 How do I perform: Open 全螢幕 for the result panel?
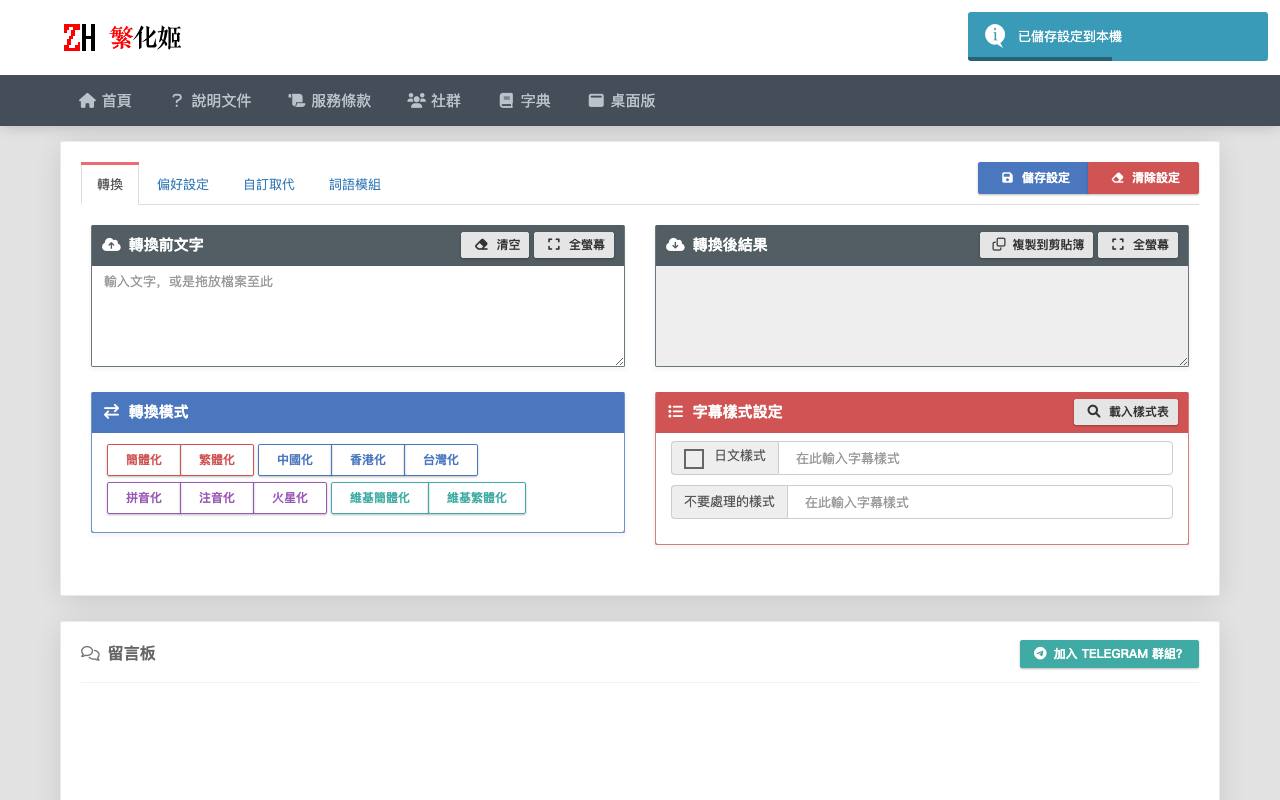tap(1138, 245)
